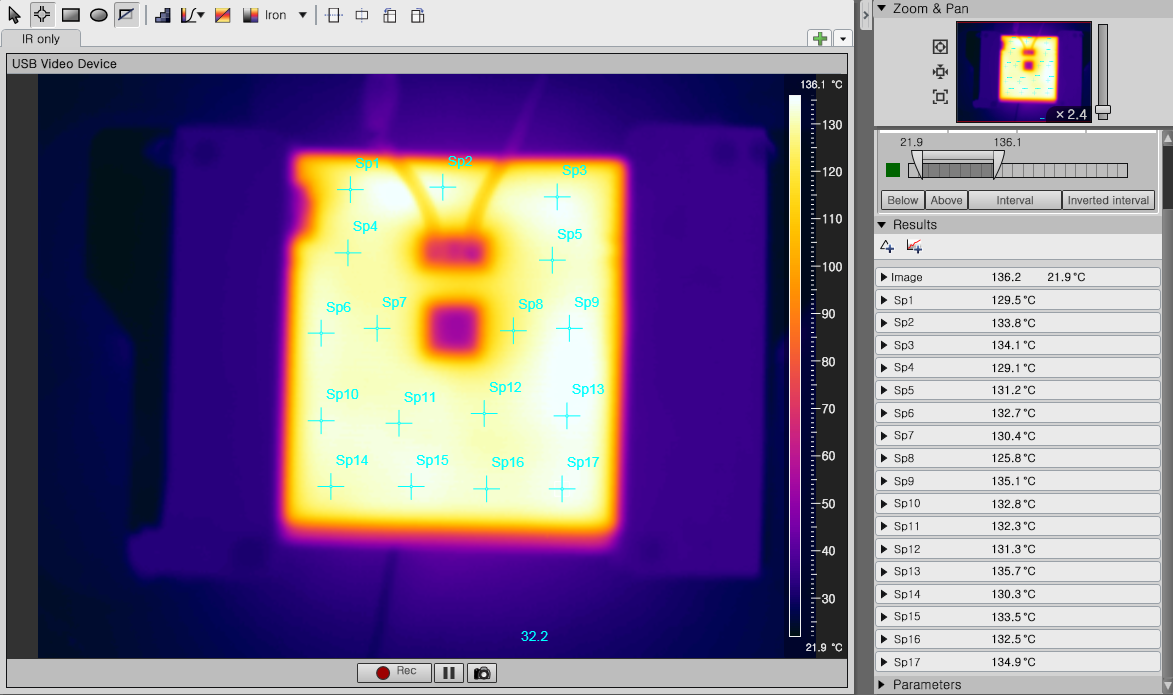Viewport: 1173px width, 695px height.
Task: Pick the ellipse area measurement tool
Action: (x=99, y=15)
